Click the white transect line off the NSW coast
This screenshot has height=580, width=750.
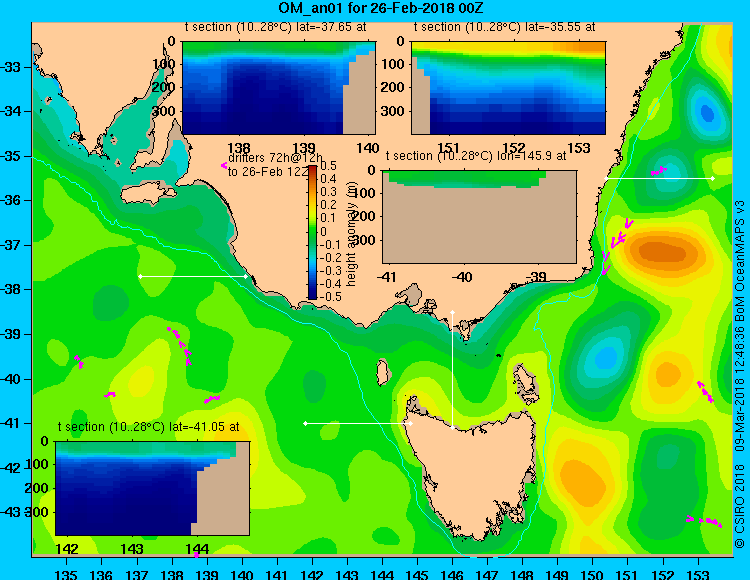point(659,178)
